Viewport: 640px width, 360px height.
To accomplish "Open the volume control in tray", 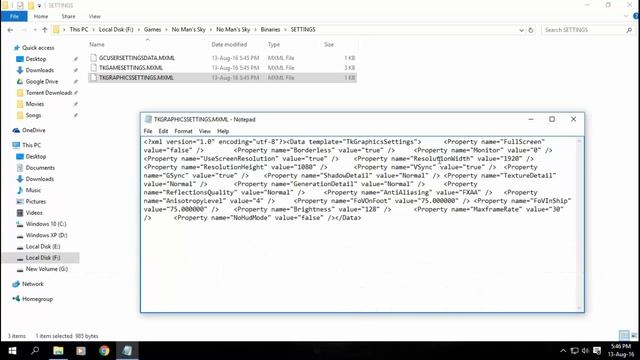I will (585, 351).
